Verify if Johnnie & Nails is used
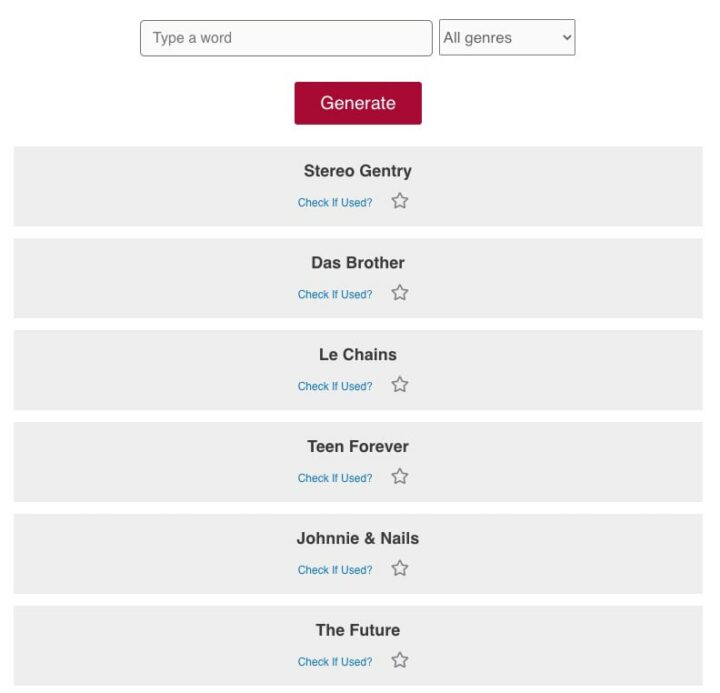 click(335, 570)
